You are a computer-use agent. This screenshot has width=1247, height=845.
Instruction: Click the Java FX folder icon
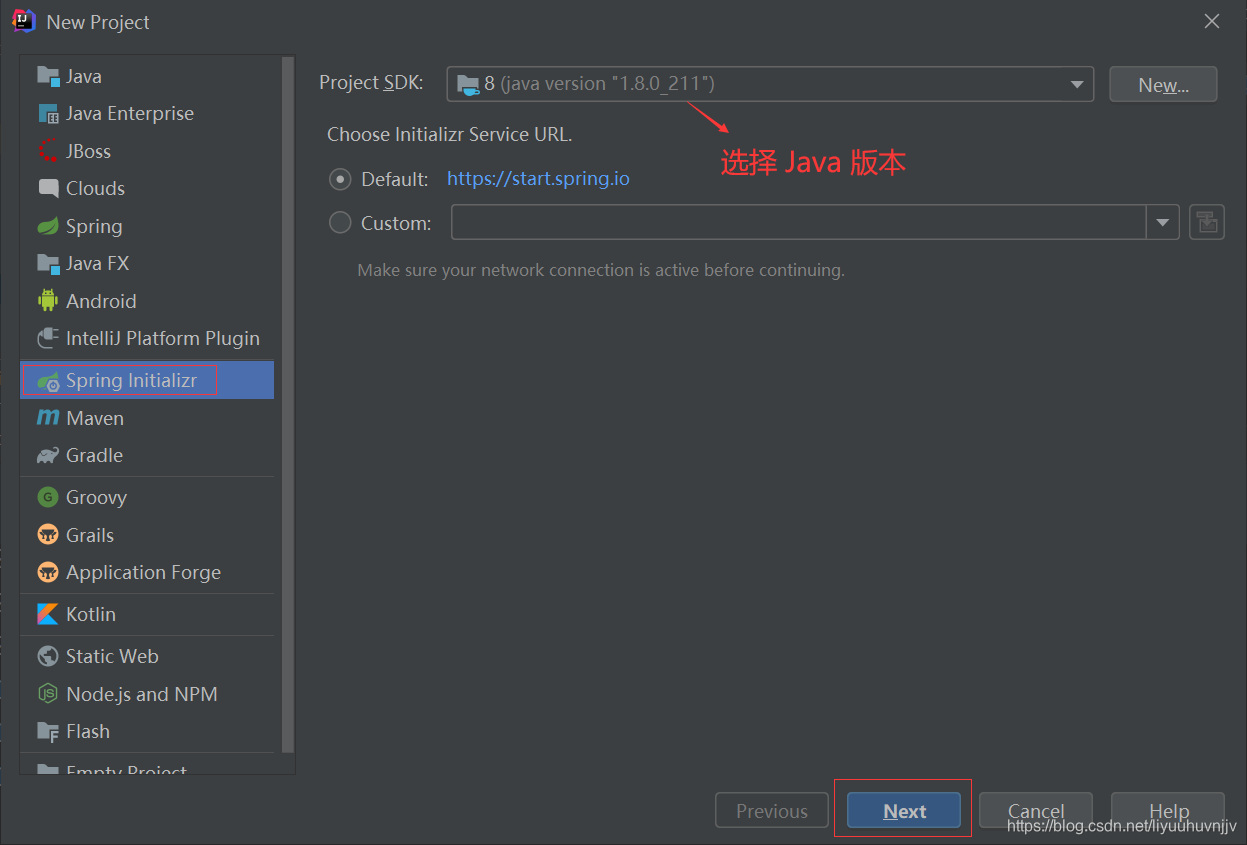click(x=48, y=263)
